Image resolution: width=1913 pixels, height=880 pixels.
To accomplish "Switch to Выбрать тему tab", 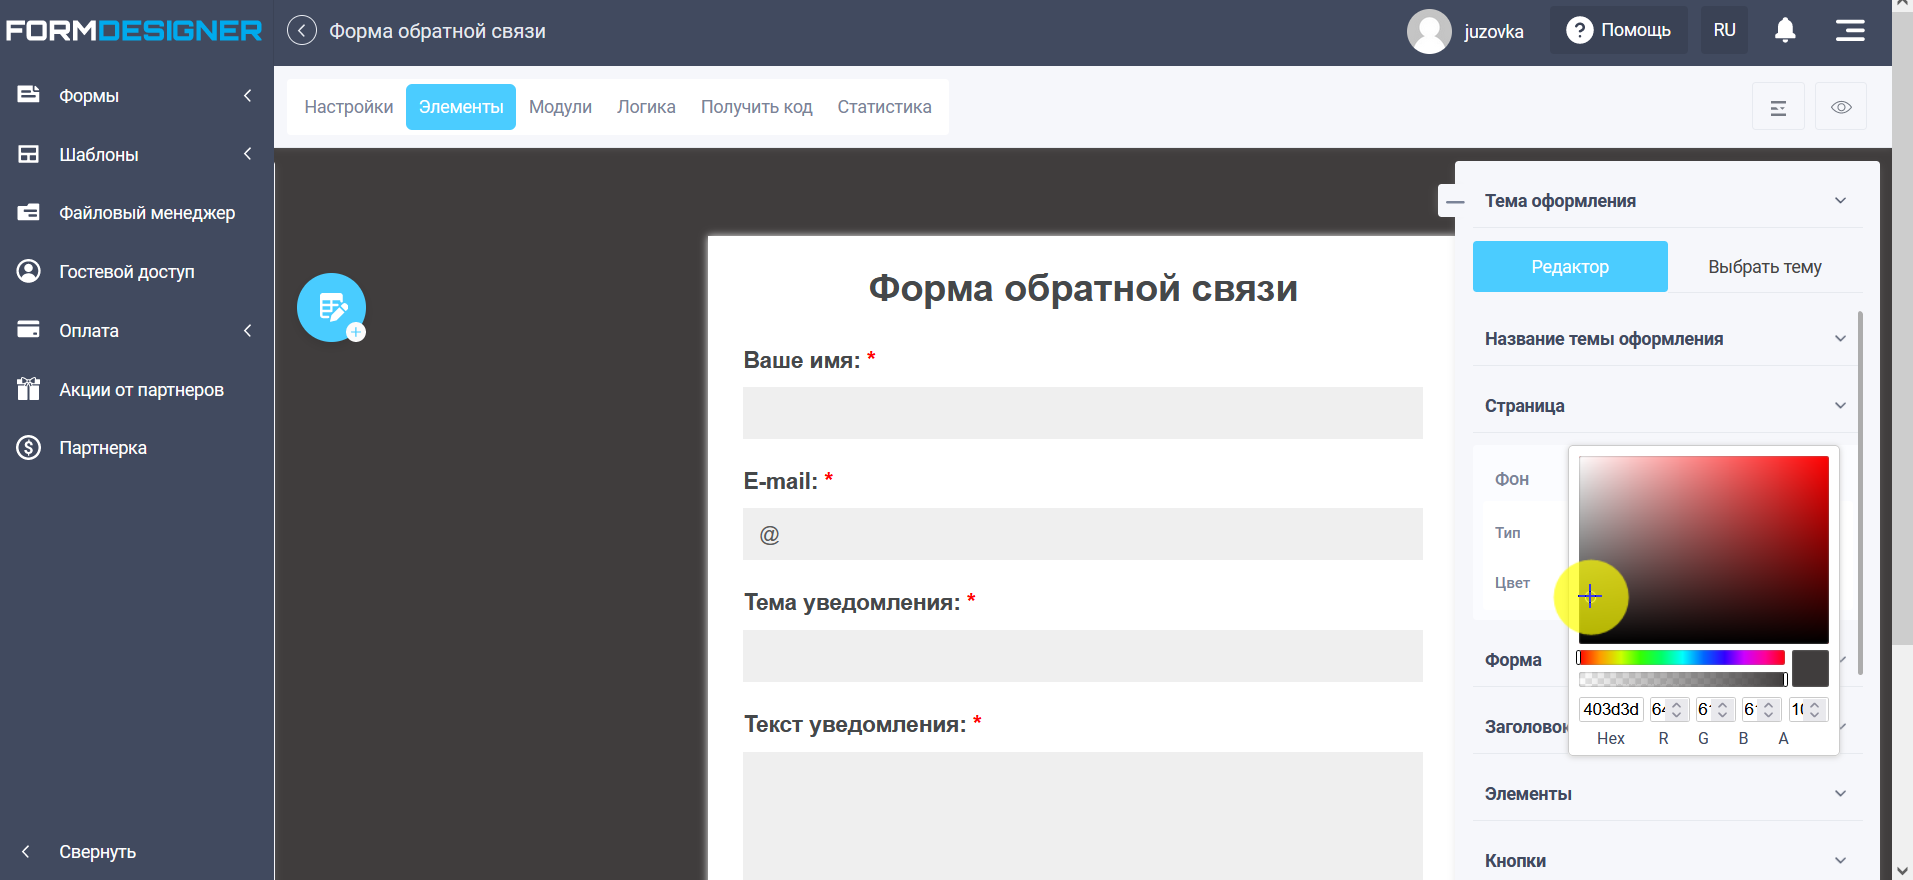I will tap(1765, 267).
